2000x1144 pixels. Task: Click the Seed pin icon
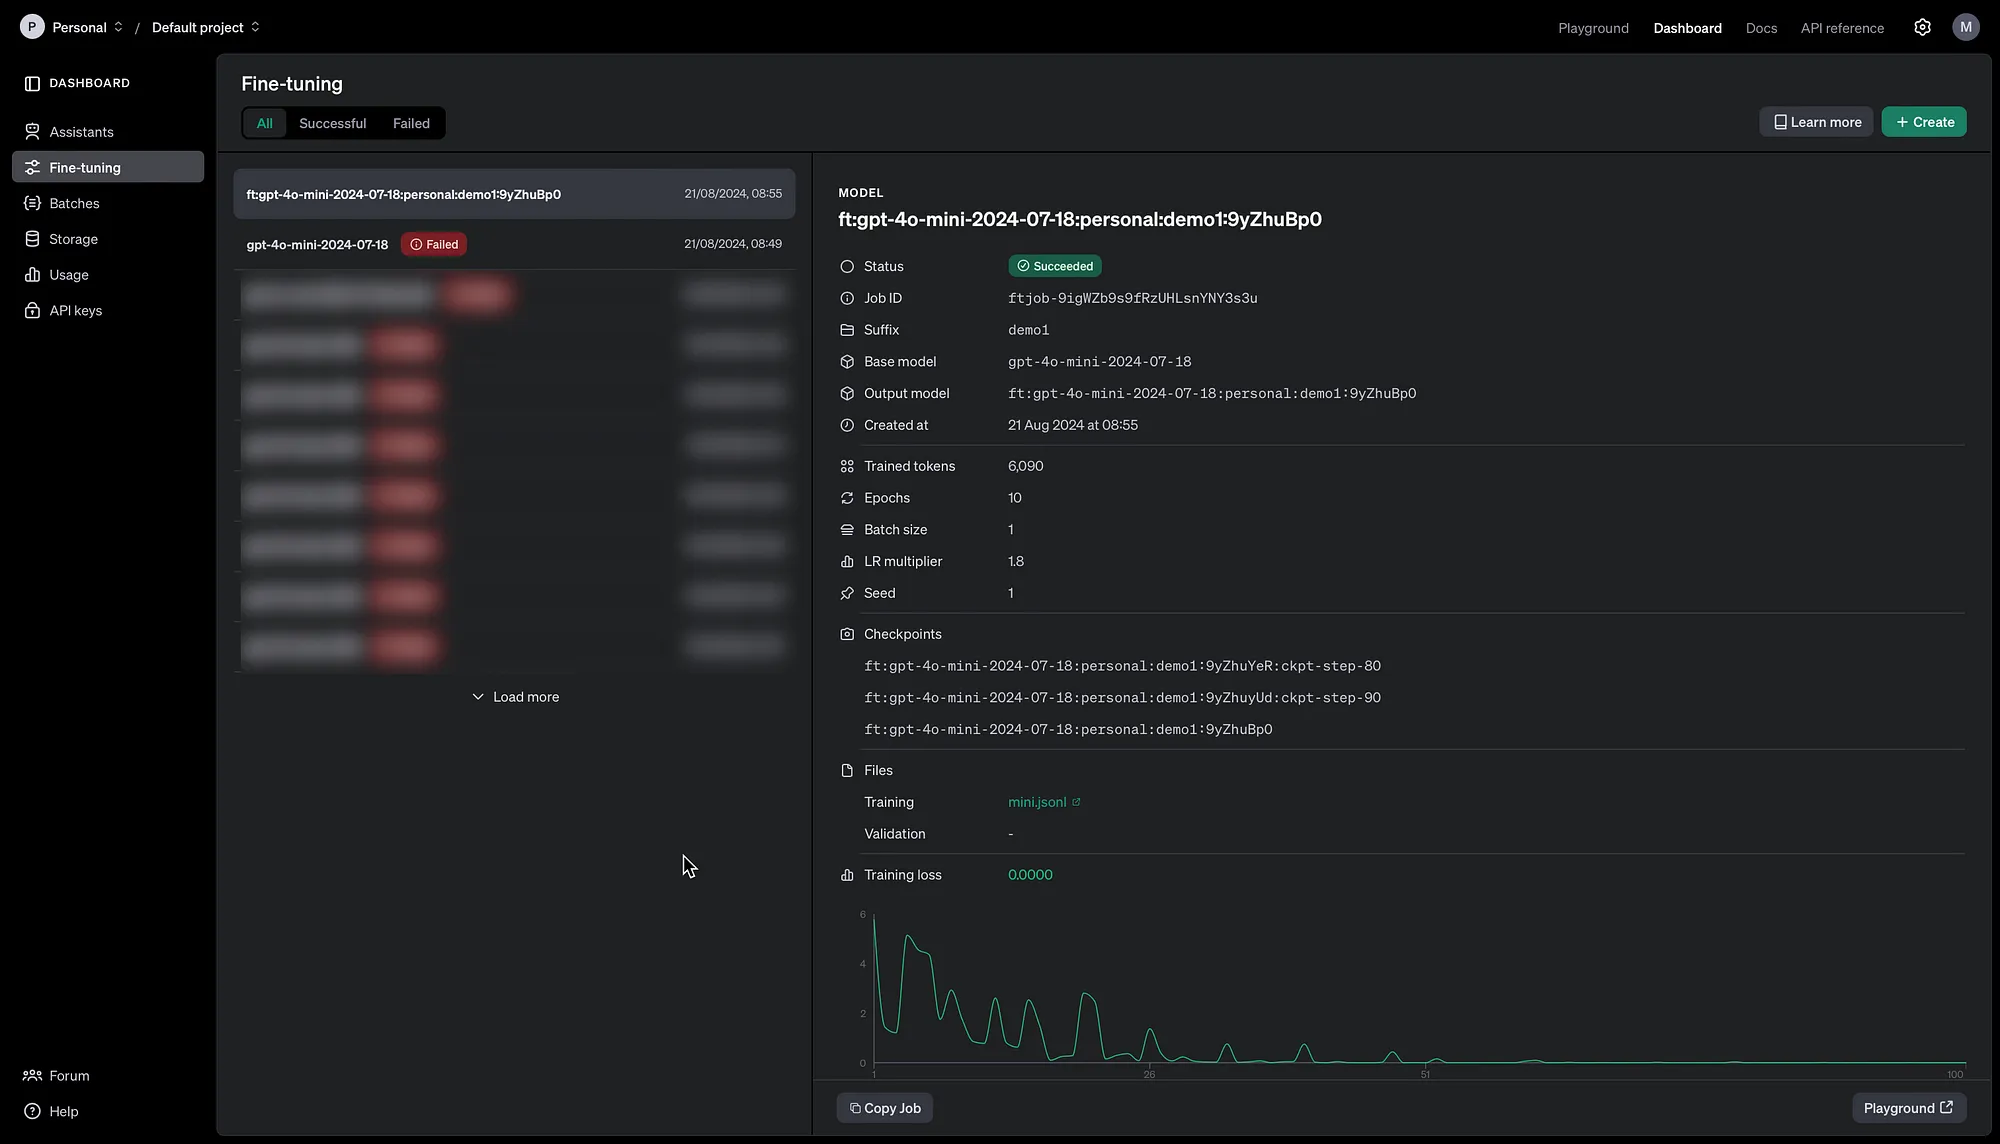click(847, 594)
